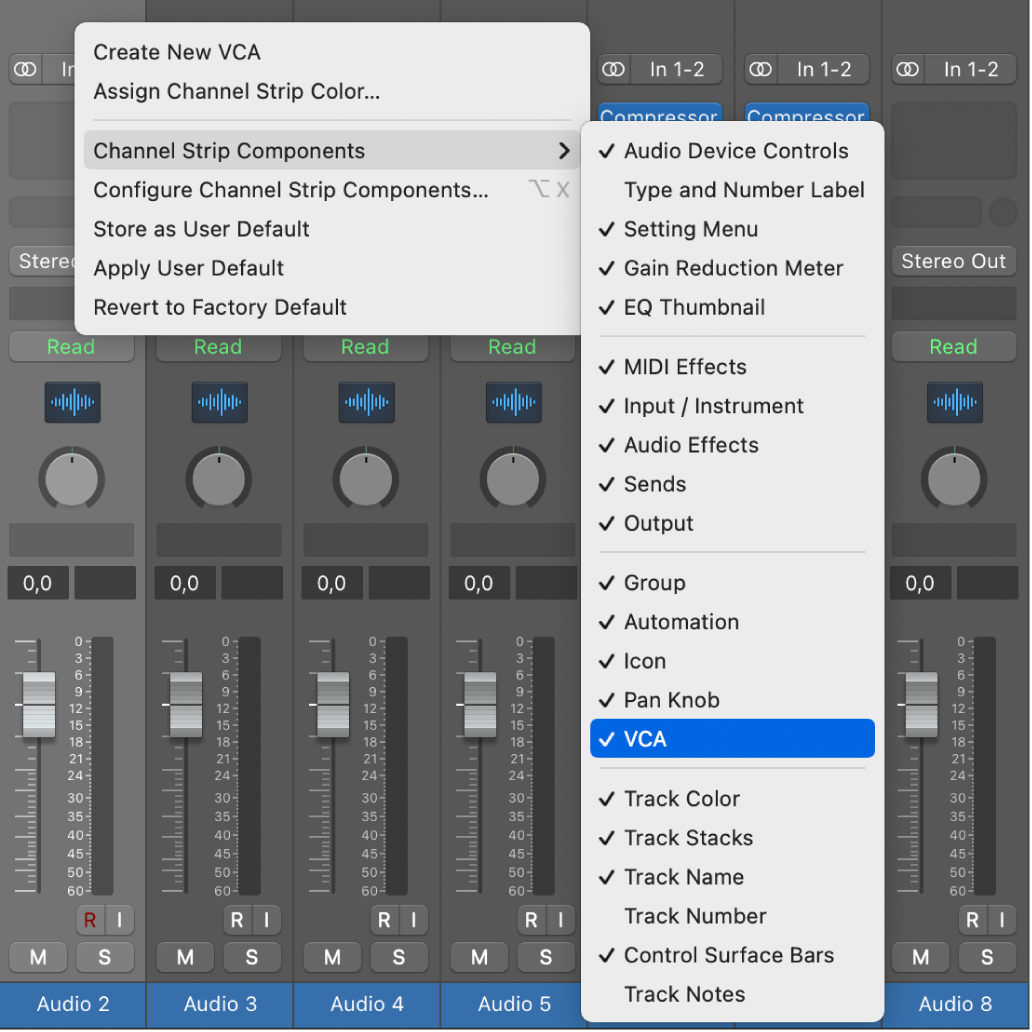Screen dimensions: 1032x1032
Task: Click the pan knob on Audio 3
Action: (219, 477)
